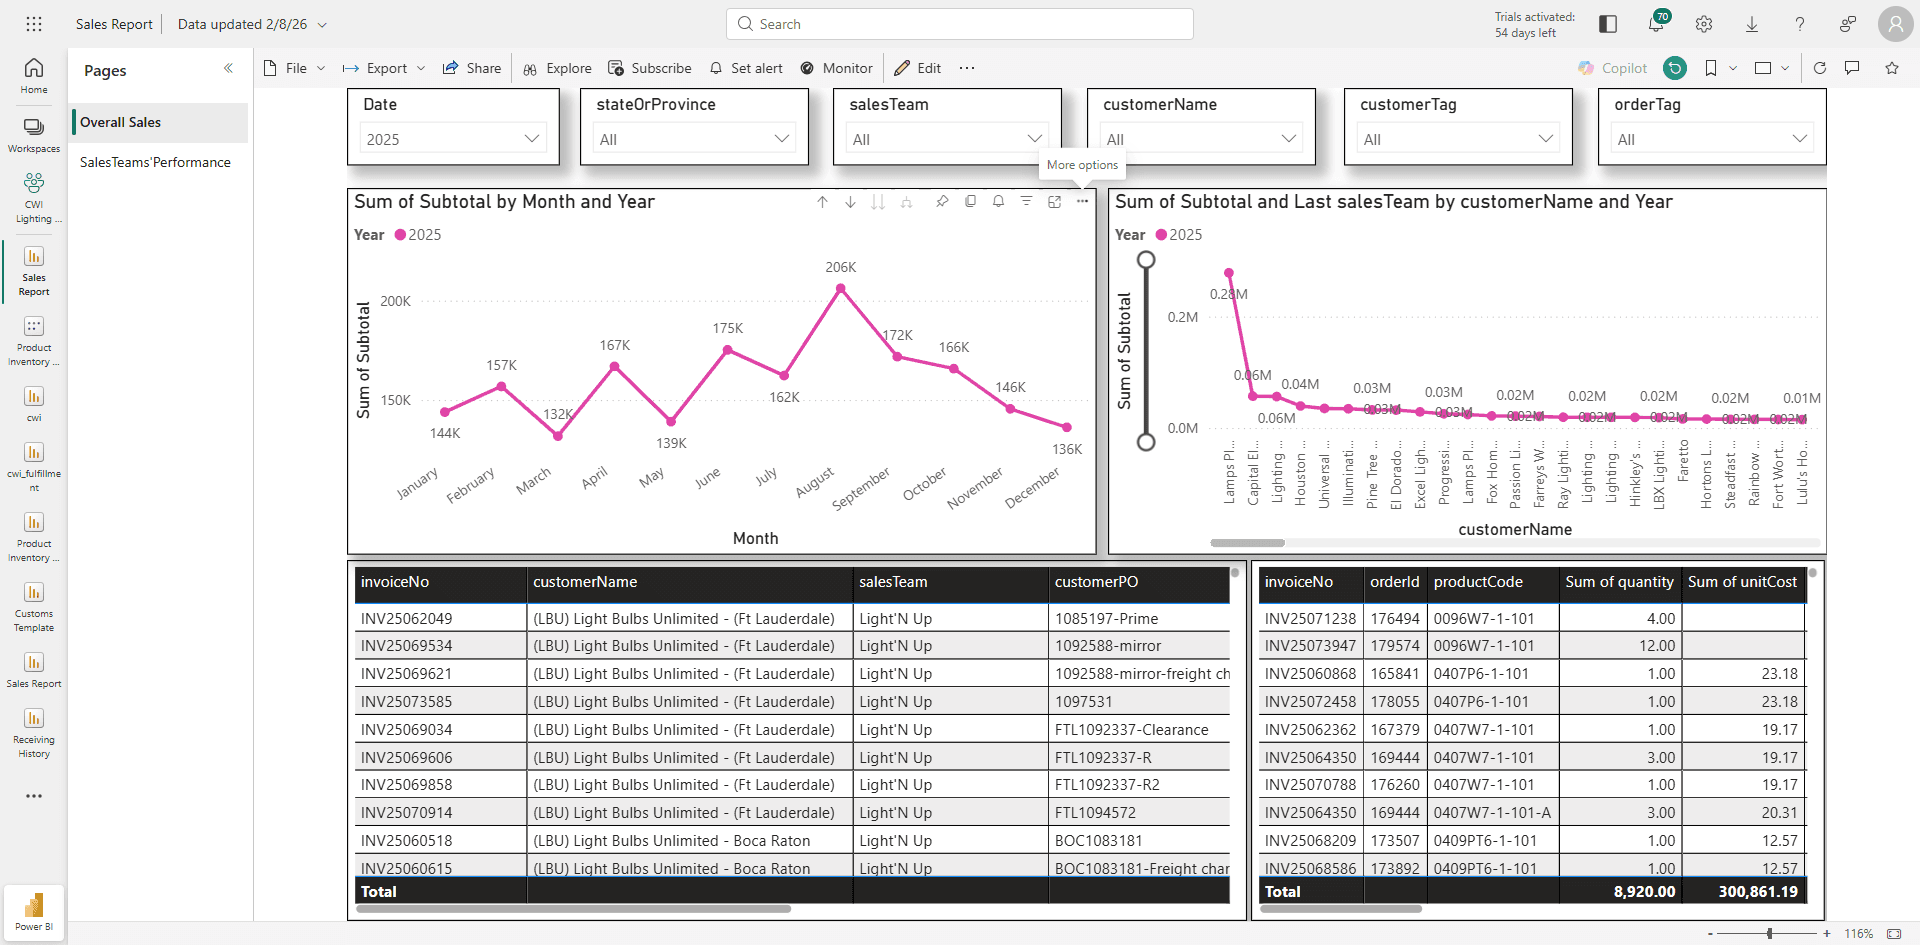Set alert bell on the monthly chart
Image resolution: width=1920 pixels, height=945 pixels.
click(x=998, y=202)
